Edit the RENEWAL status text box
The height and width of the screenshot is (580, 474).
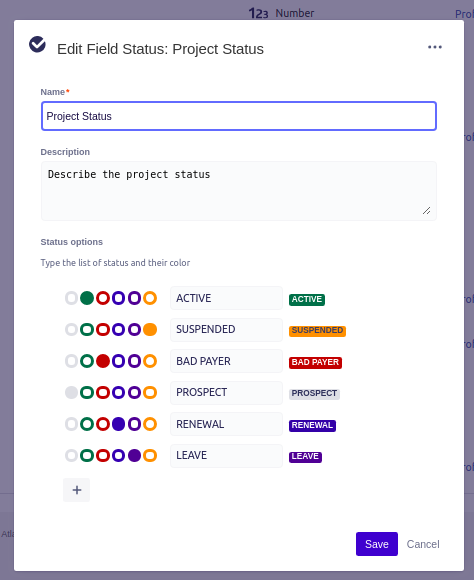[x=226, y=424]
